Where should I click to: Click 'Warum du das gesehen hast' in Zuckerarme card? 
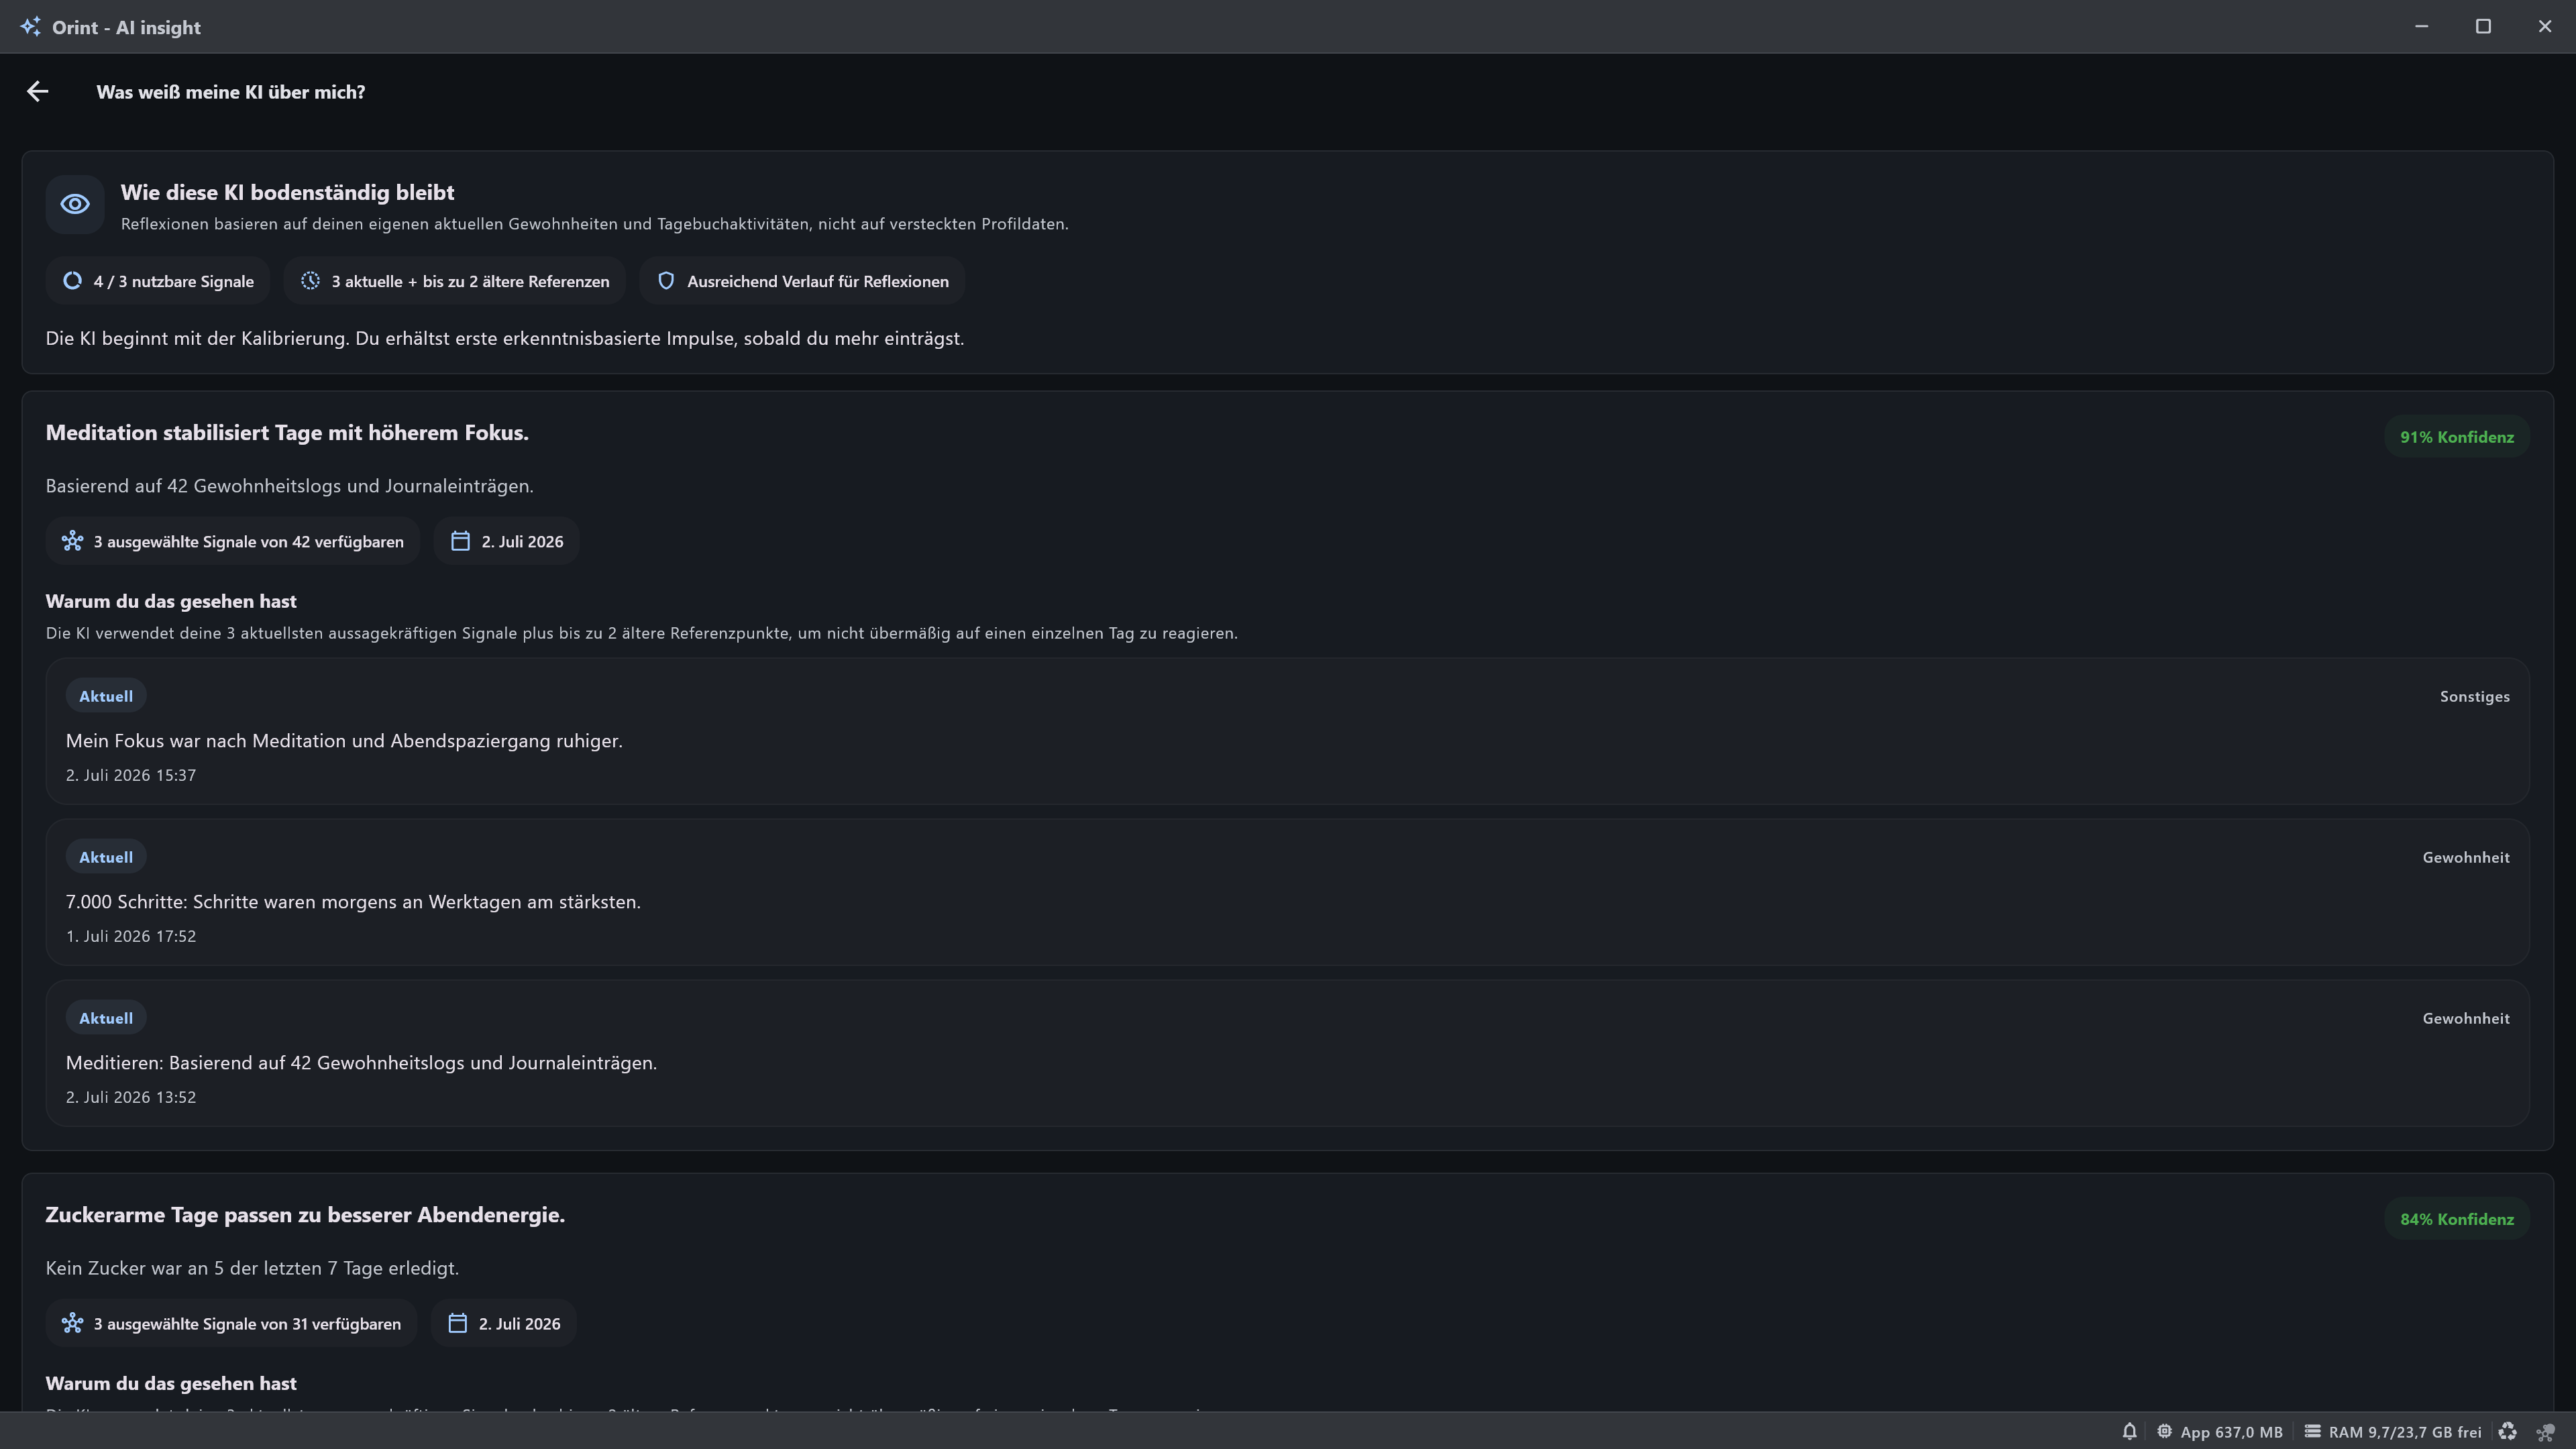(x=171, y=1383)
